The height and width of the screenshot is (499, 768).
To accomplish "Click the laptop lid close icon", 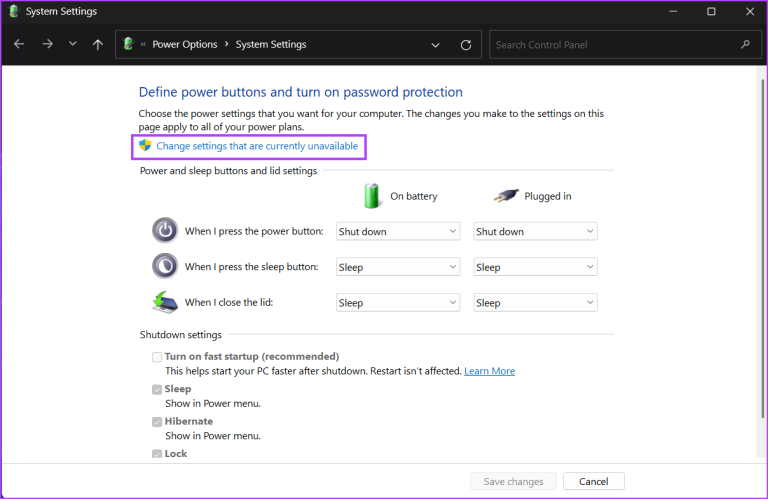I will 164,302.
